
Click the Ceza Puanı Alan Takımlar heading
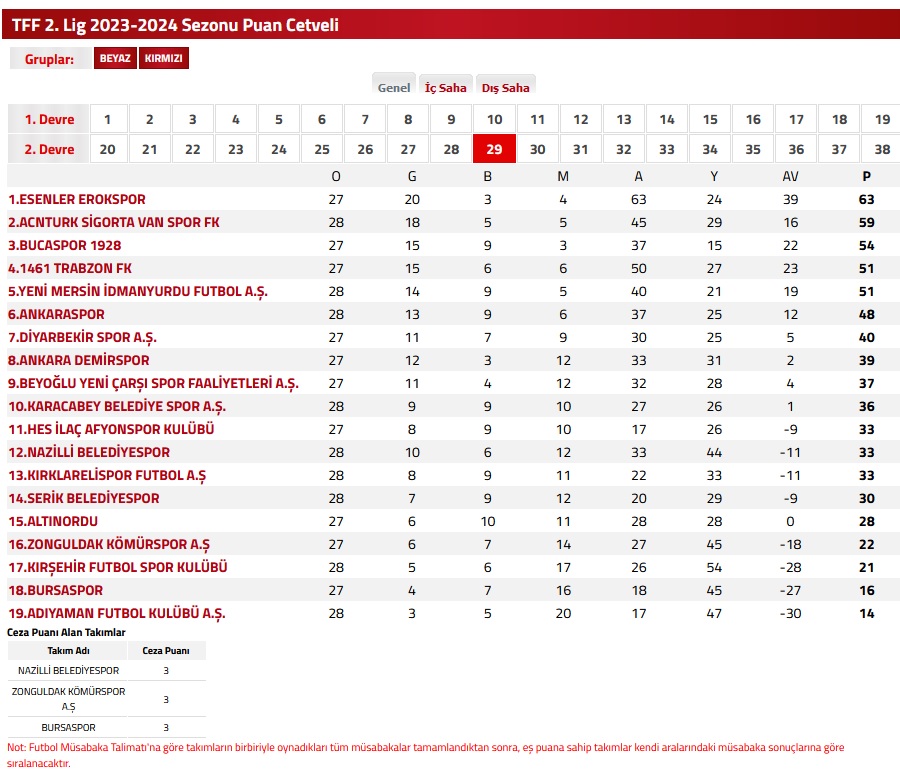tap(66, 632)
